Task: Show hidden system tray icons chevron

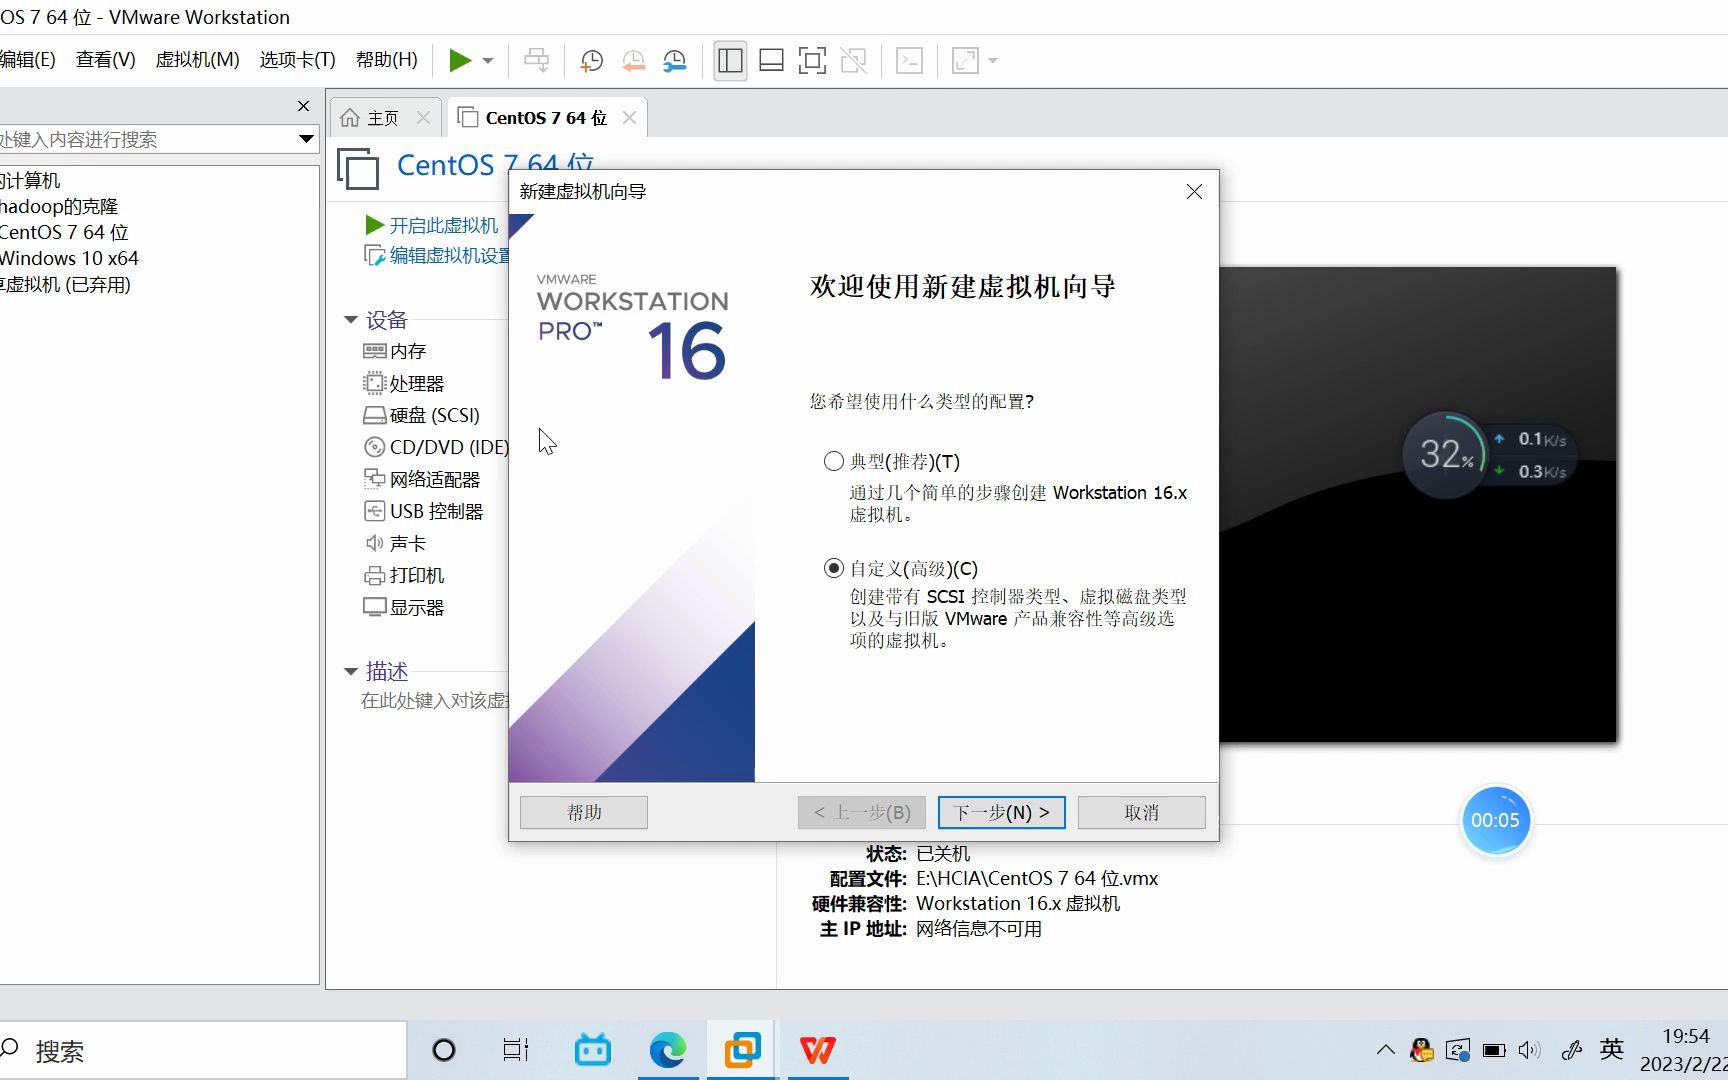Action: 1385,1051
